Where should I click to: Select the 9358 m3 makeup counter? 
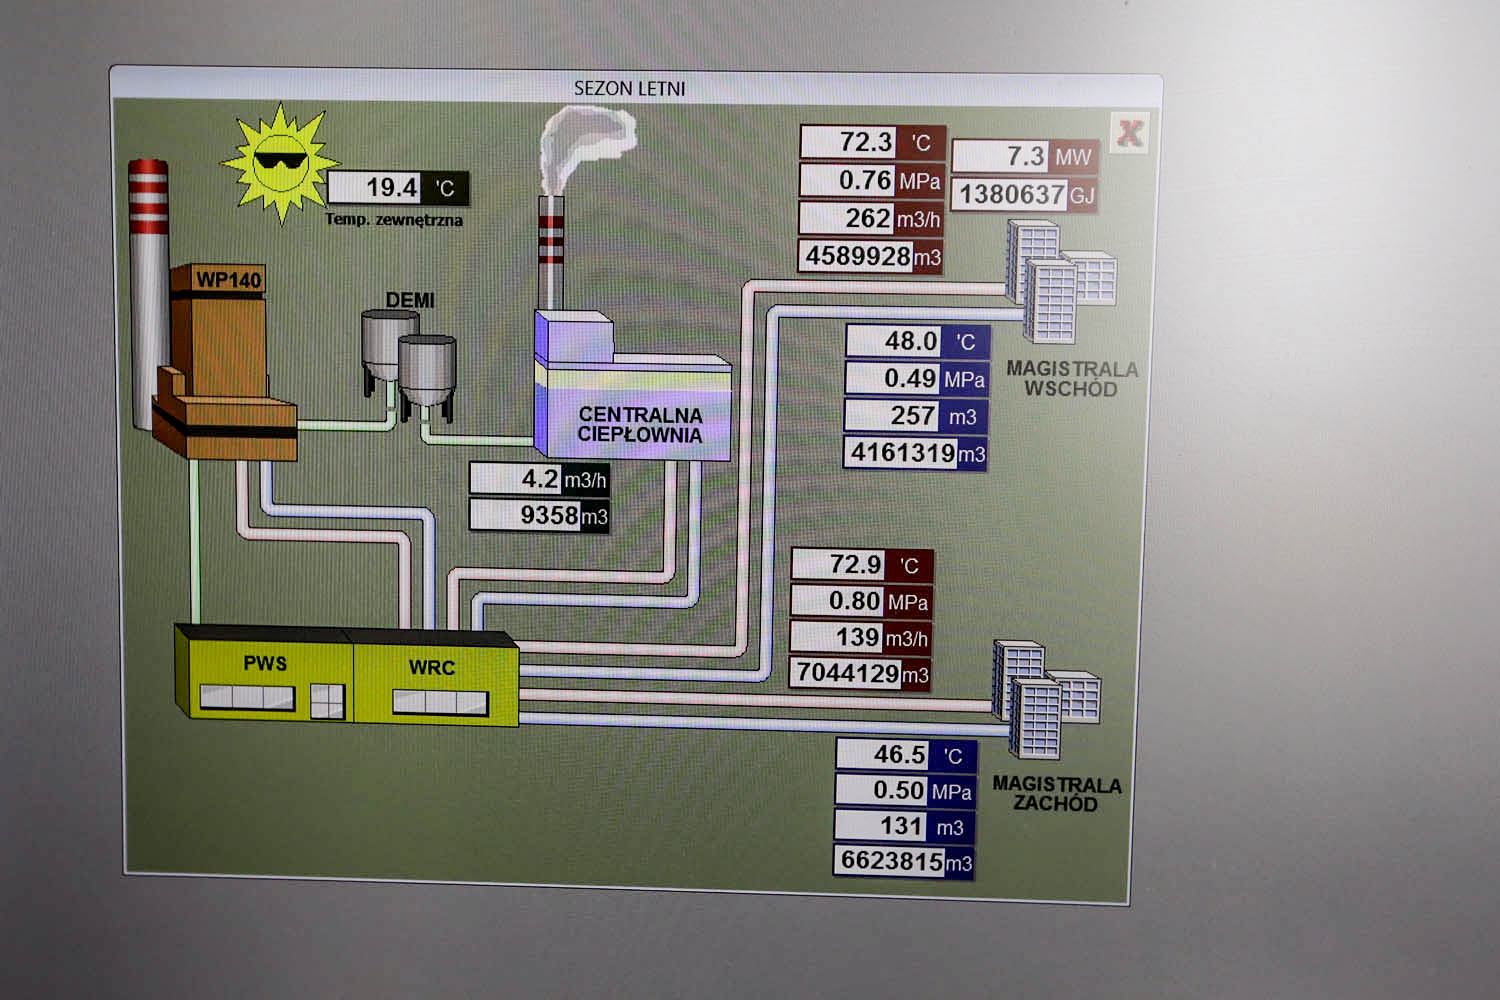540,516
